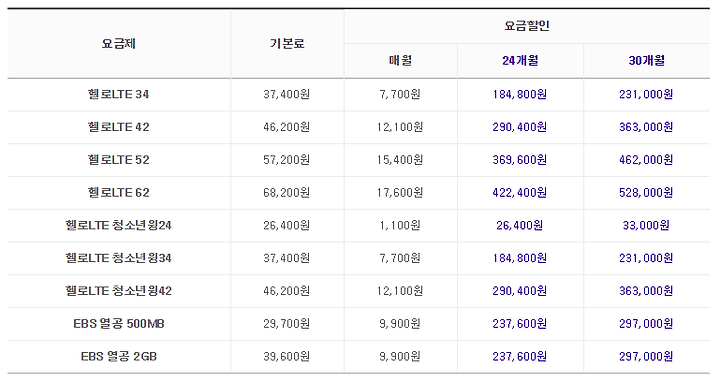720x382 pixels.
Task: Click 184,800원 in the 헬로LTE 34 row
Action: [x=520, y=94]
